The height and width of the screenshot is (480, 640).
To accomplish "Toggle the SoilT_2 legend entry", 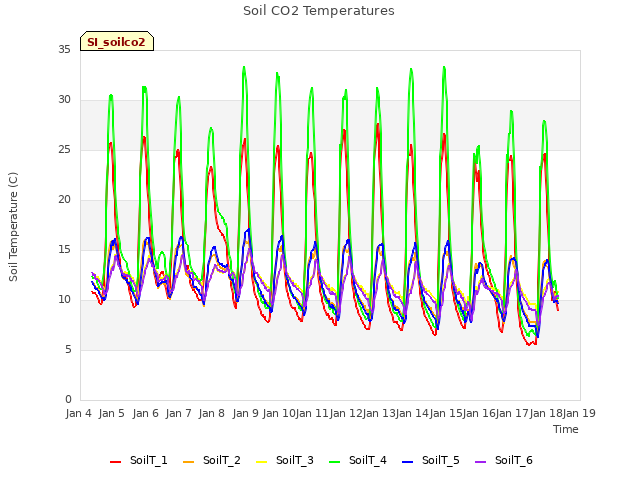I will pyautogui.click(x=212, y=460).
